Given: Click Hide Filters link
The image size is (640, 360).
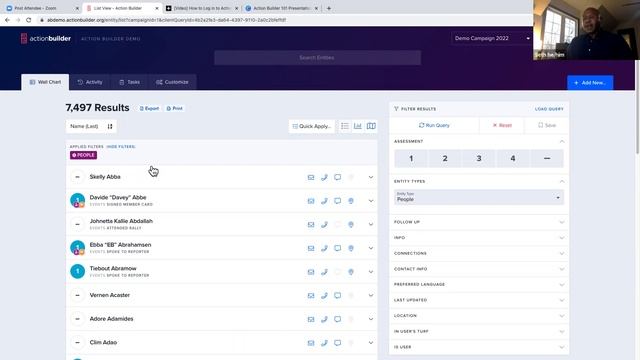Looking at the screenshot, I should tap(121, 147).
